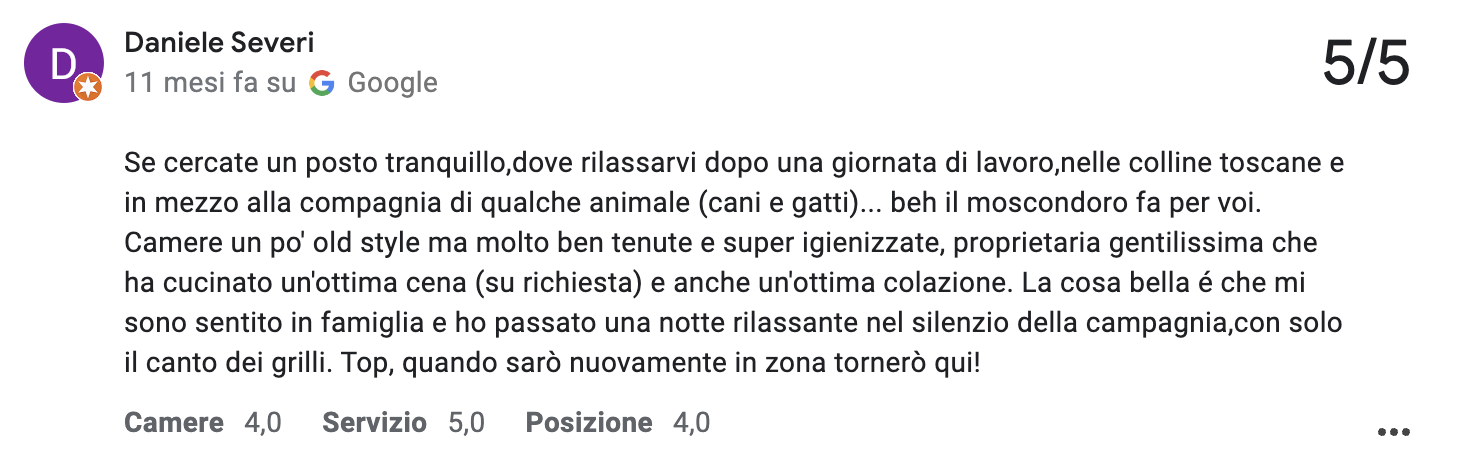Click review line starting "Se cercate un posto"
The height and width of the screenshot is (460, 1472).
click(x=734, y=162)
